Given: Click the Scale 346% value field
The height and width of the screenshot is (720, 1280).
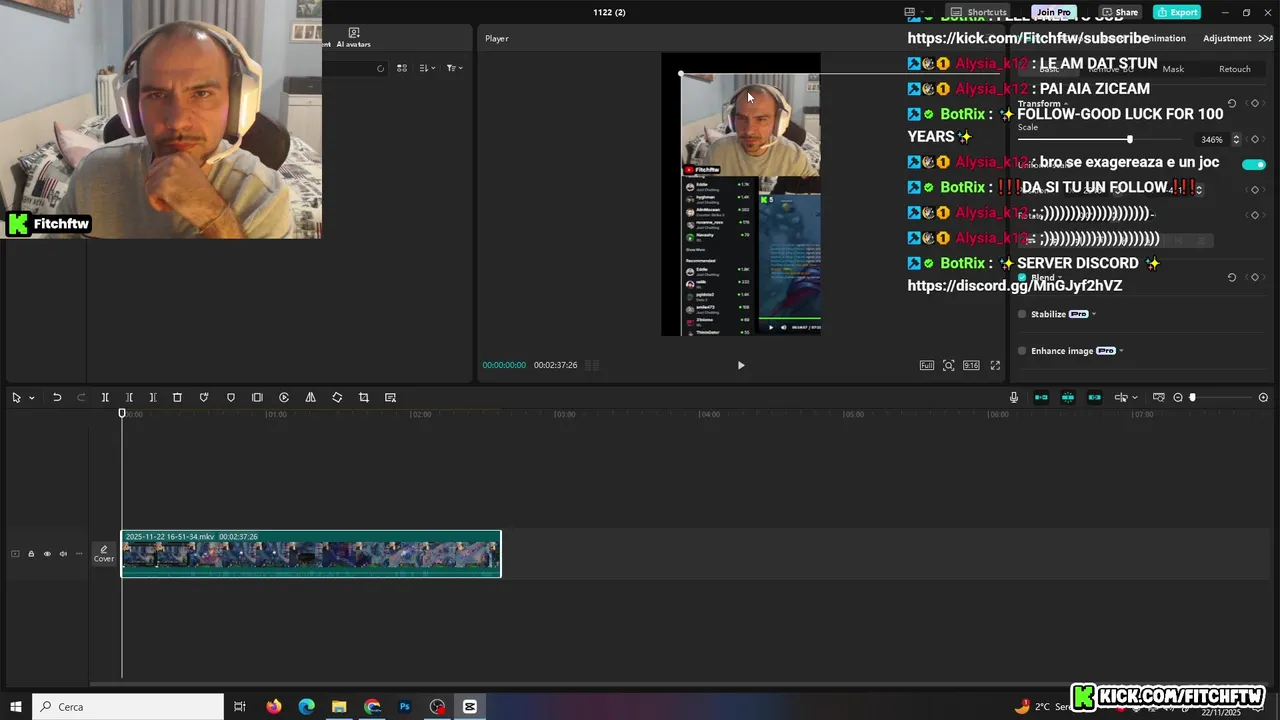Looking at the screenshot, I should pos(1212,140).
